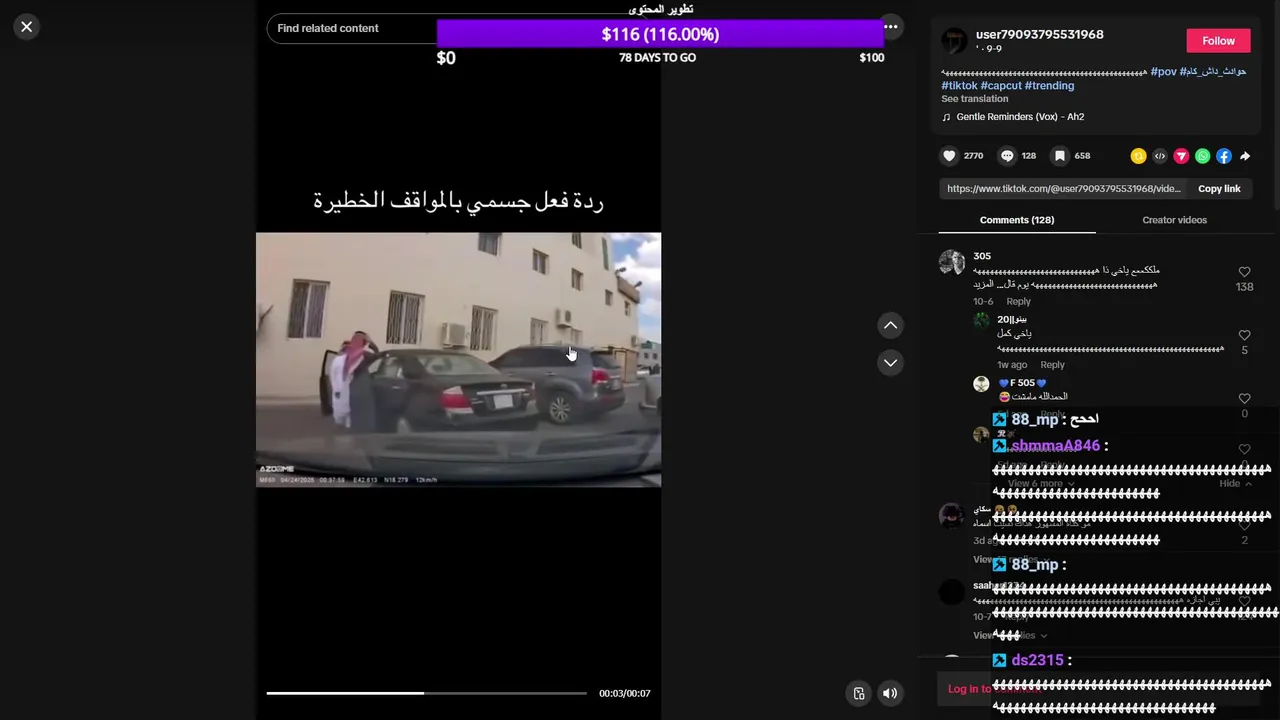Open the Find related content search
Image resolution: width=1280 pixels, height=720 pixels.
pos(351,28)
